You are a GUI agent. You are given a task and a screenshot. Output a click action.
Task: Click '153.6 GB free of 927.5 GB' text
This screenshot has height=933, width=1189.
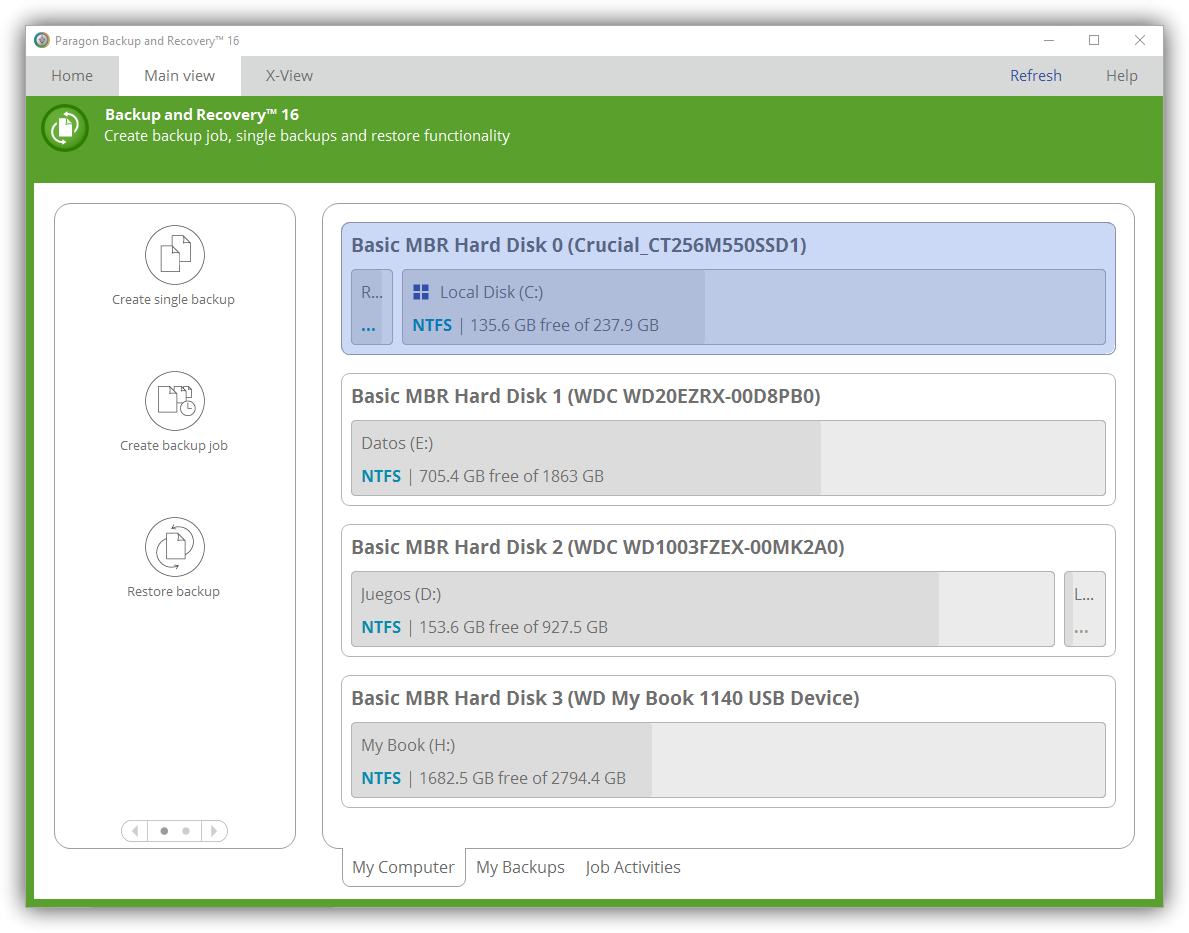coord(513,627)
